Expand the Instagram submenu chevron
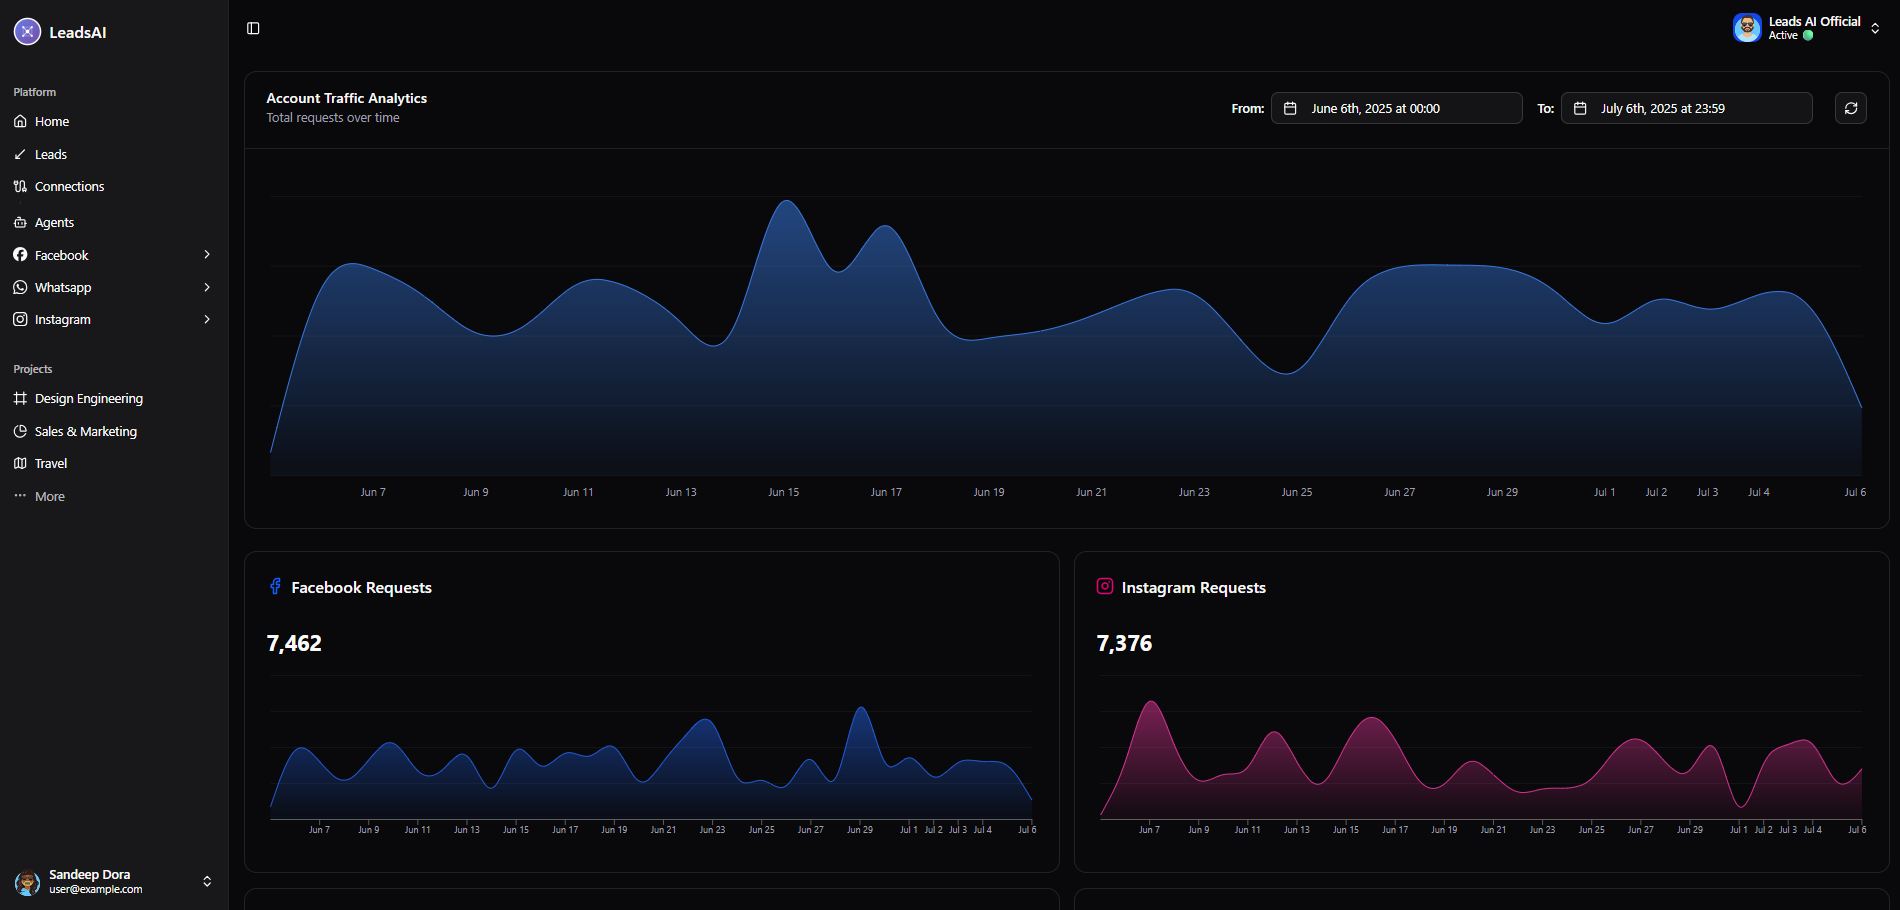The image size is (1900, 910). [207, 320]
